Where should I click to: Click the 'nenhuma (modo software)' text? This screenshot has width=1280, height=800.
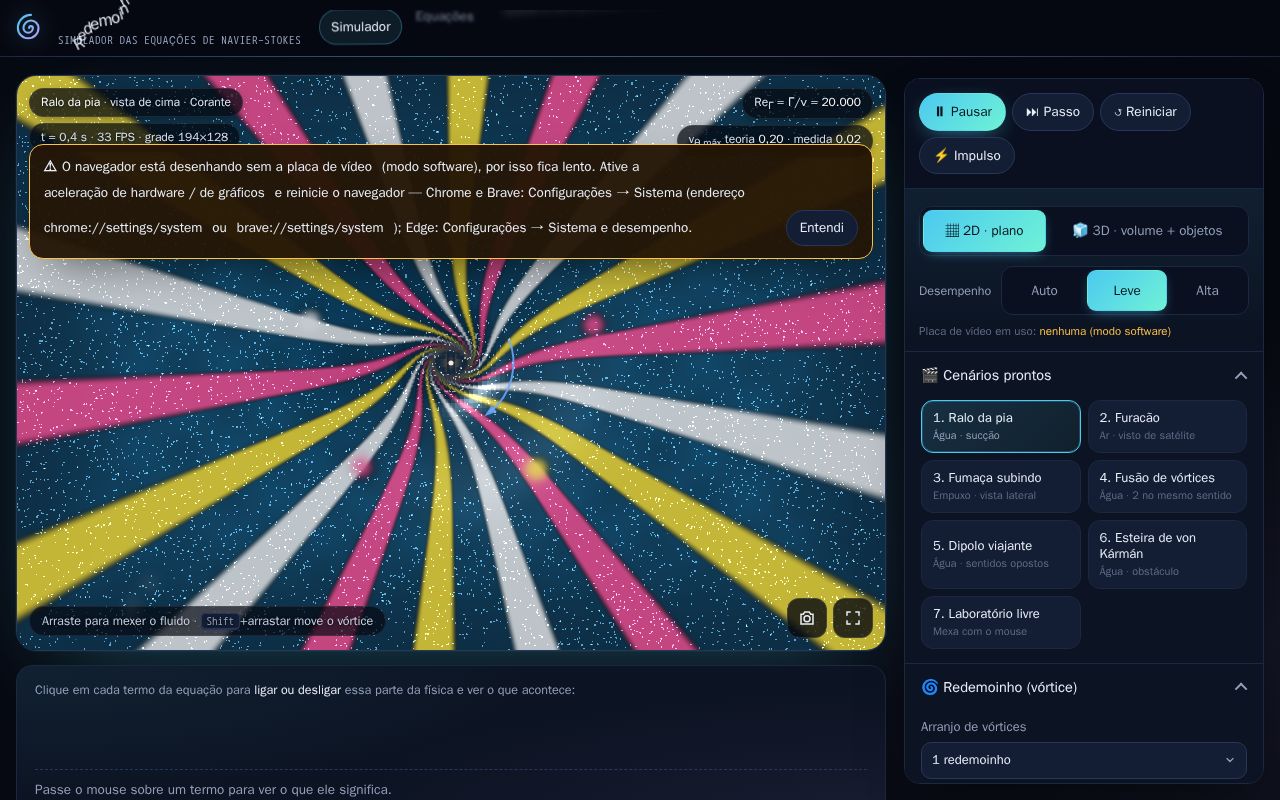1105,331
